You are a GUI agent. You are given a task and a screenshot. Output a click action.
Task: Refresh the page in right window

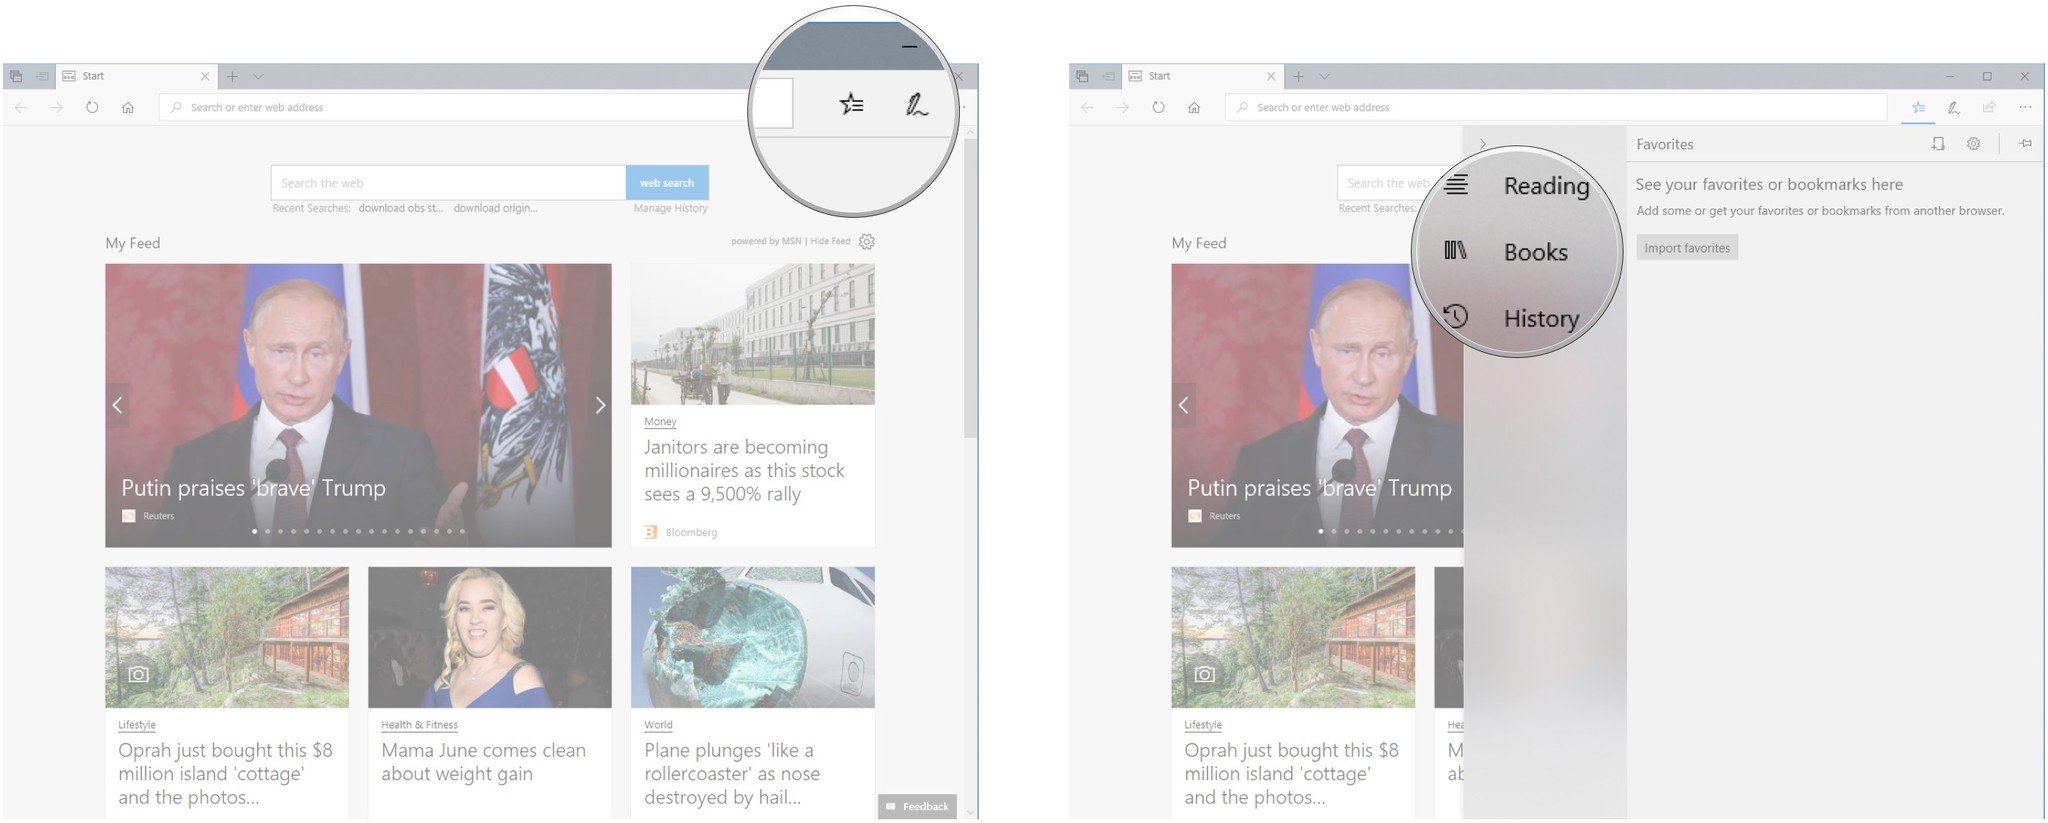pyautogui.click(x=1158, y=107)
